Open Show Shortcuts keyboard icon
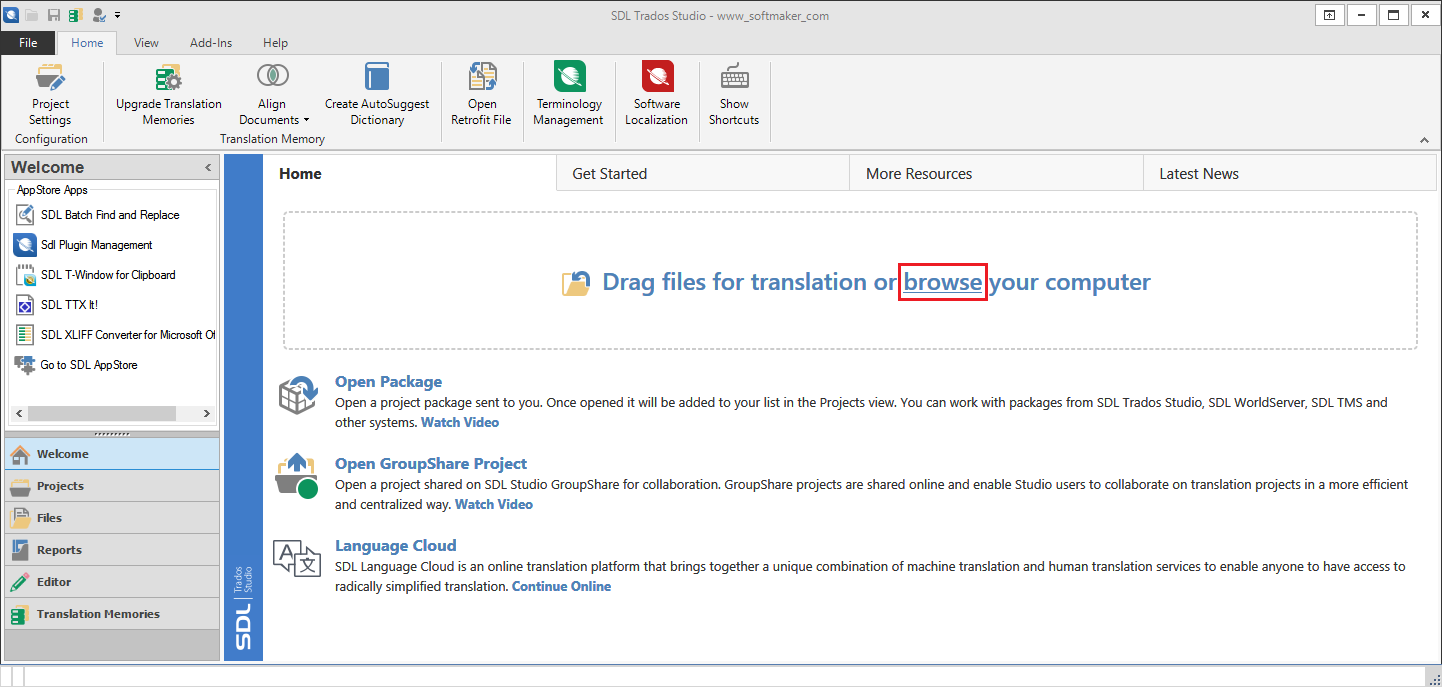This screenshot has height=687, width=1442. click(734, 77)
